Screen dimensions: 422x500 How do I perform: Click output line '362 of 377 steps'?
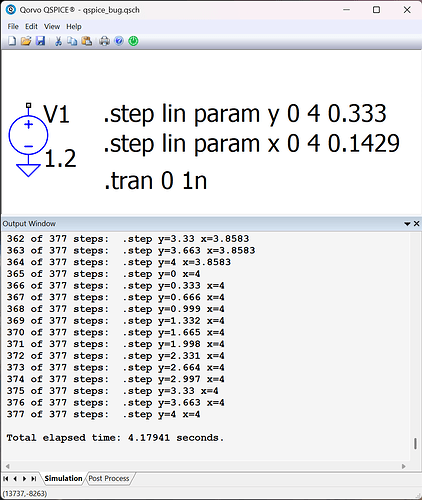128,239
